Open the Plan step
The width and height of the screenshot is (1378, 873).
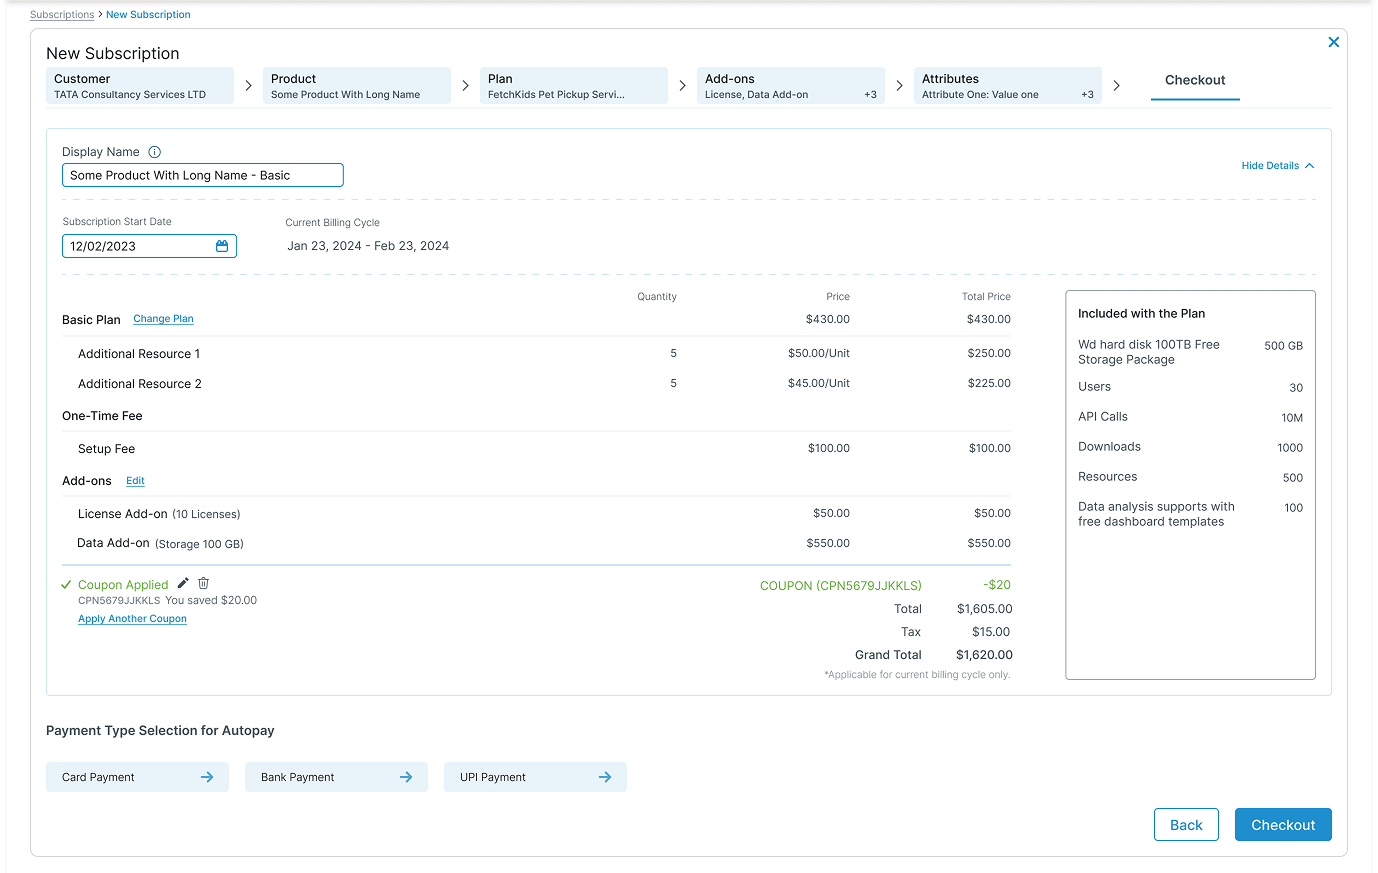[x=574, y=86]
